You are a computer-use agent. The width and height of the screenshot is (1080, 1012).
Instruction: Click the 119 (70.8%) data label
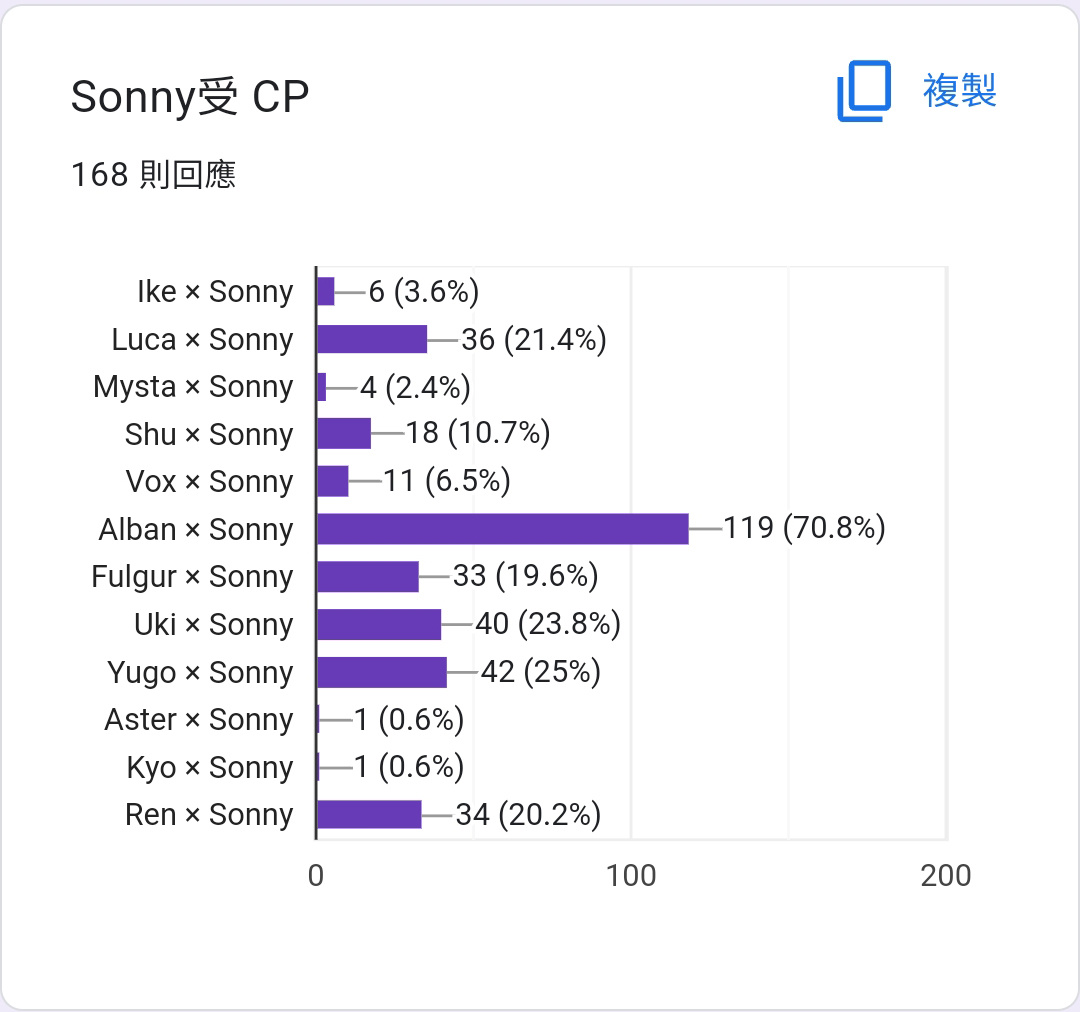pyautogui.click(x=804, y=528)
